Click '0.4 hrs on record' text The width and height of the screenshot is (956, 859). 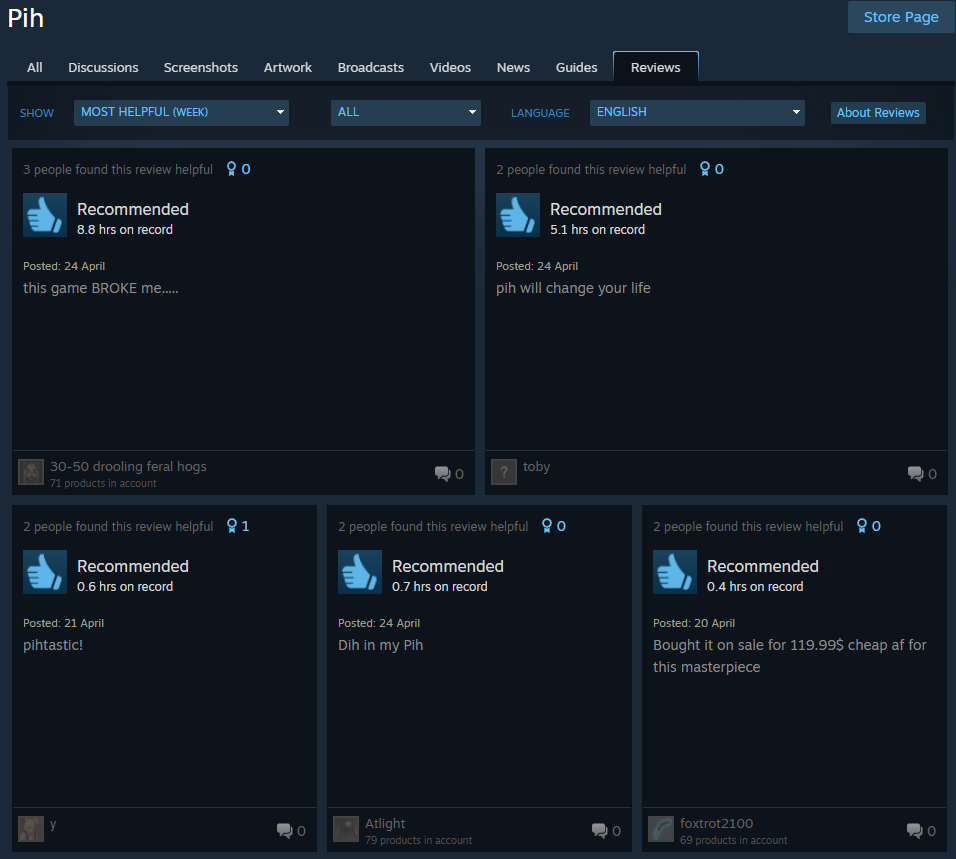point(755,586)
